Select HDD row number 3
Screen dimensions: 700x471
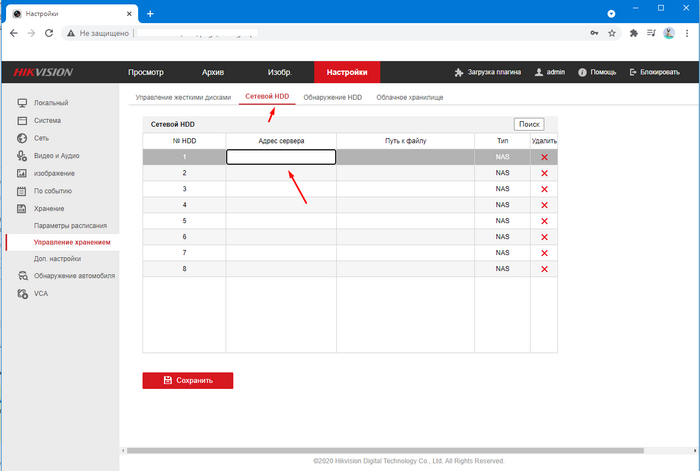tap(184, 189)
